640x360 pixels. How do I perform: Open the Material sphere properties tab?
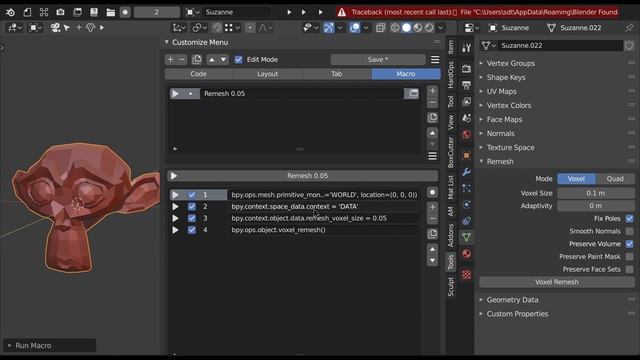(466, 254)
